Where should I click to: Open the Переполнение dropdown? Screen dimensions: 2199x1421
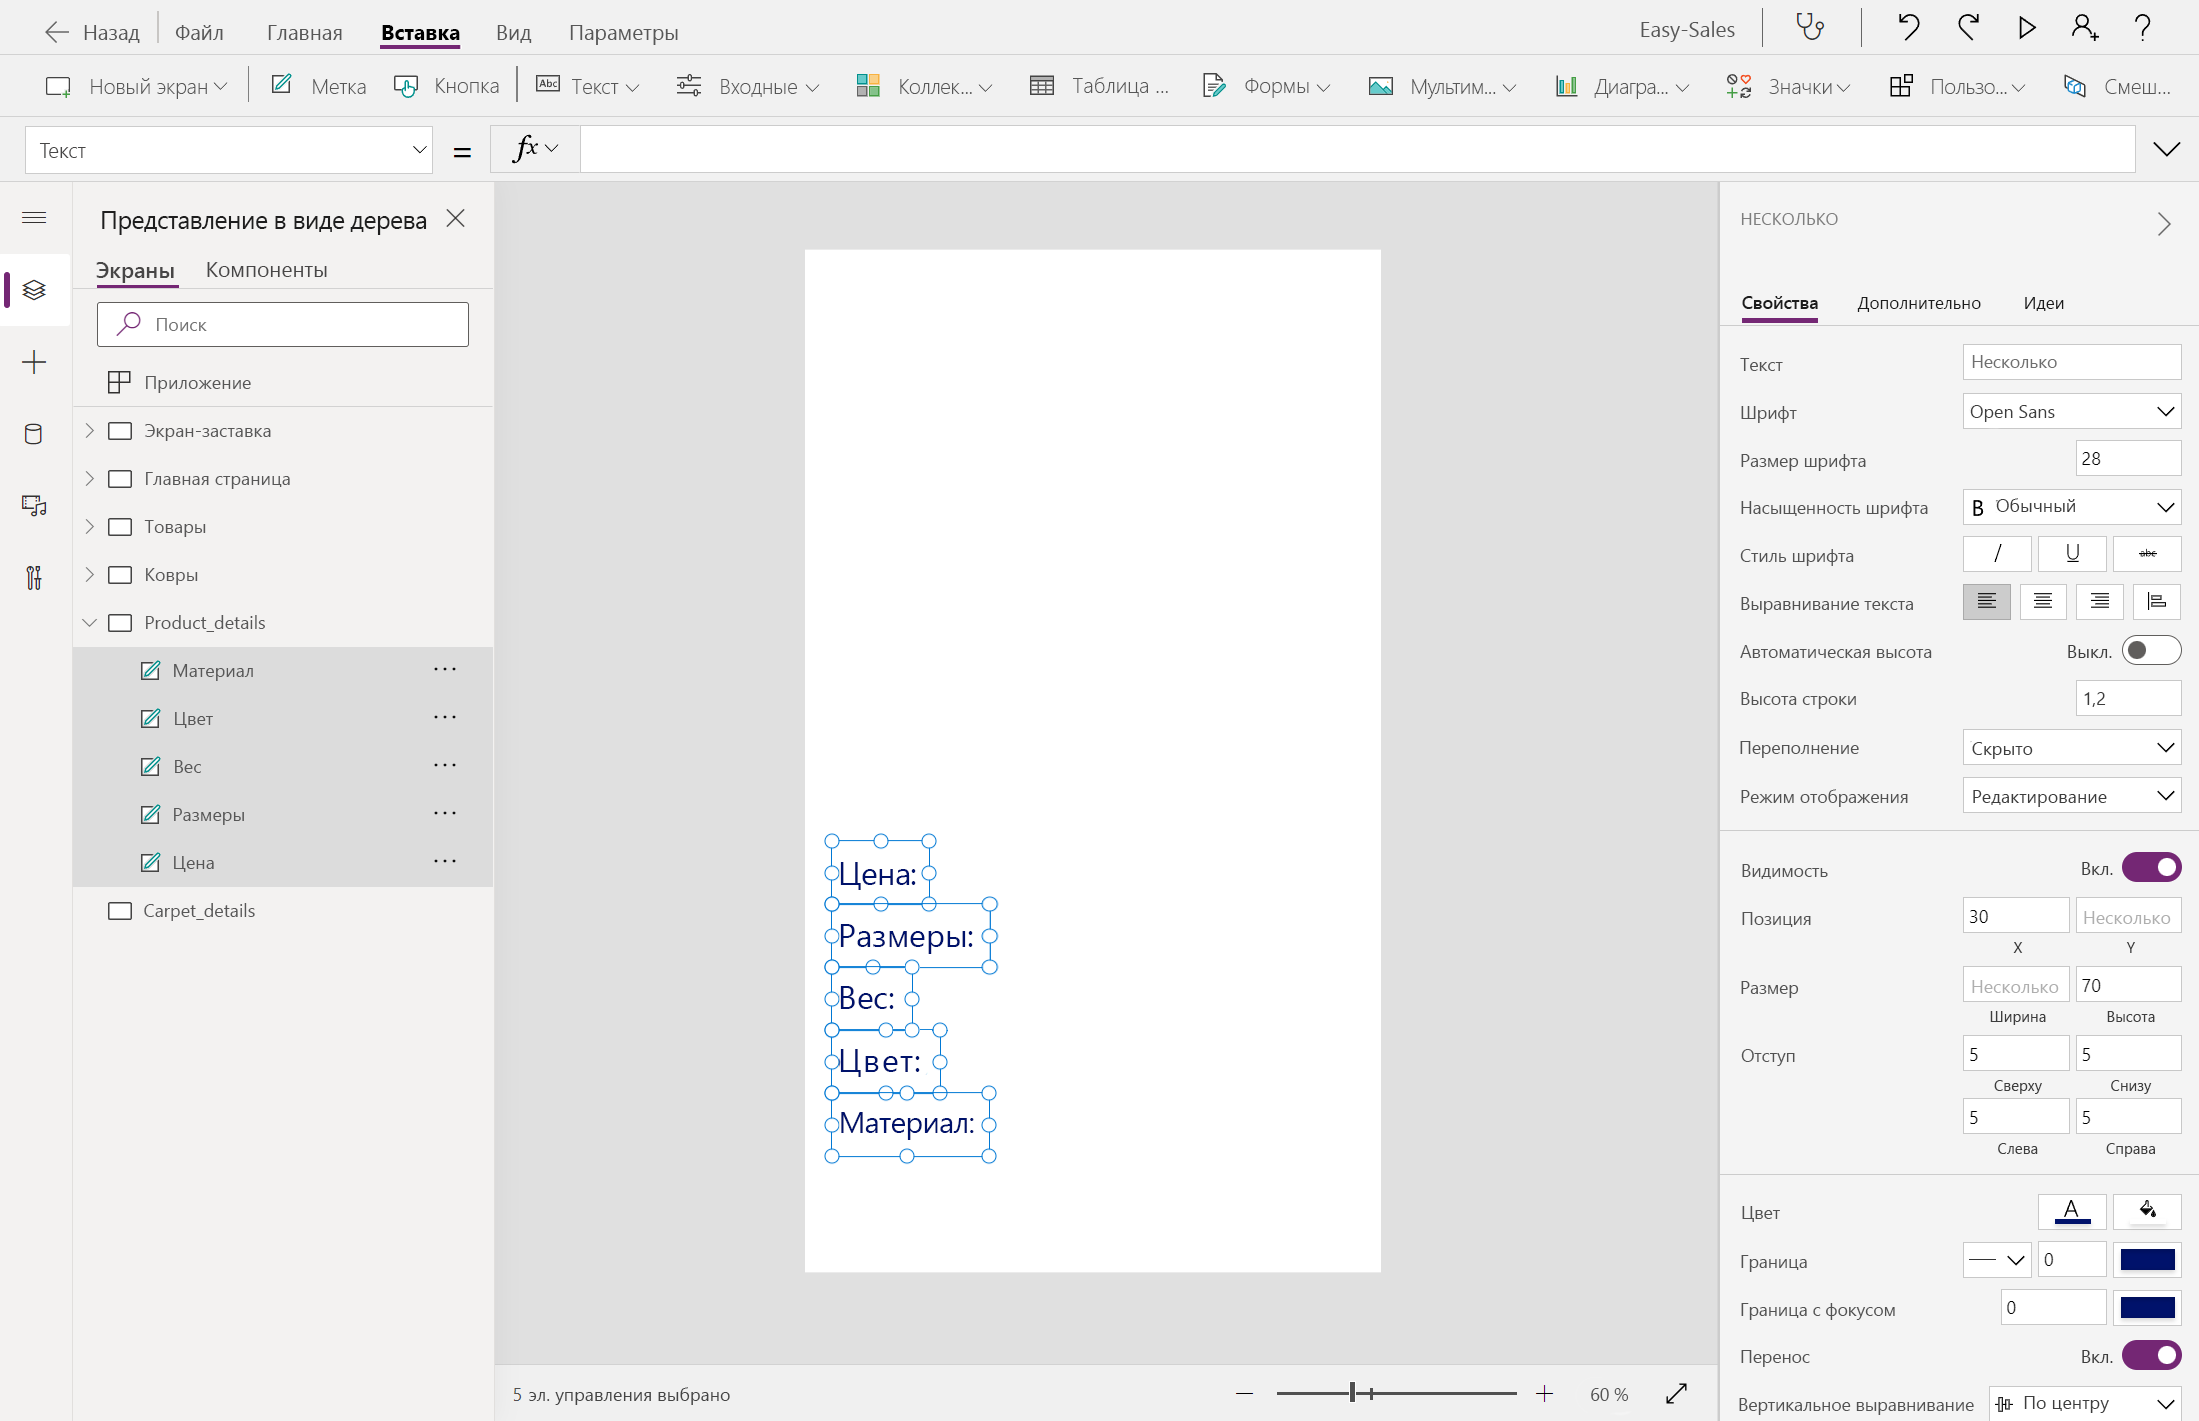click(2071, 748)
